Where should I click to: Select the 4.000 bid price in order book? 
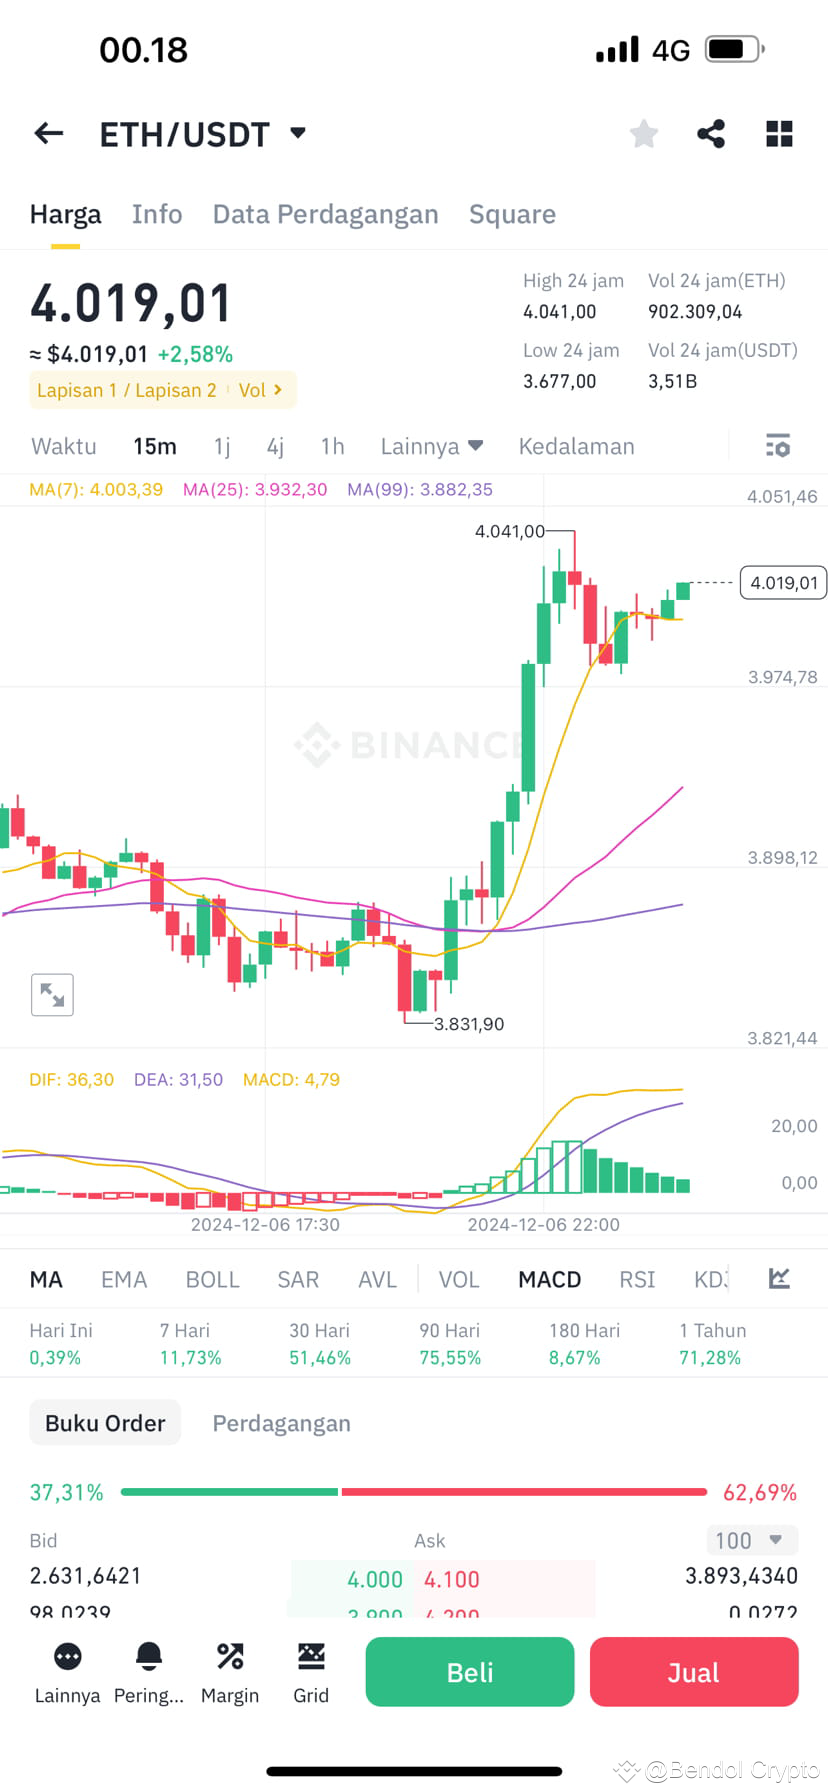[375, 1579]
